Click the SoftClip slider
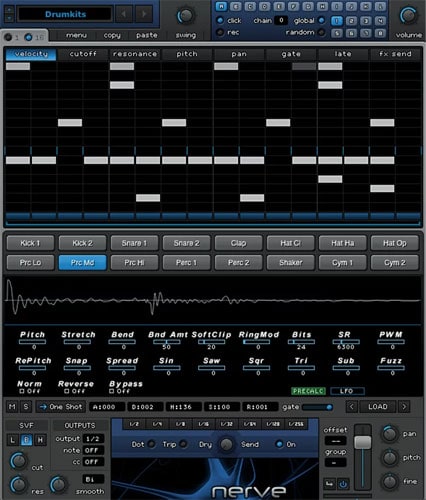Viewport: 426px width, 500px height. (211, 342)
